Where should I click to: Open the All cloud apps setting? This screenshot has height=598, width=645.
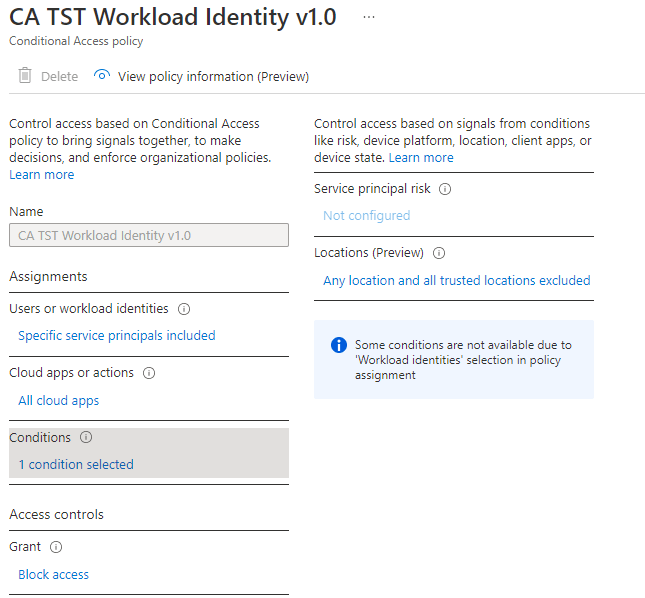tap(58, 401)
